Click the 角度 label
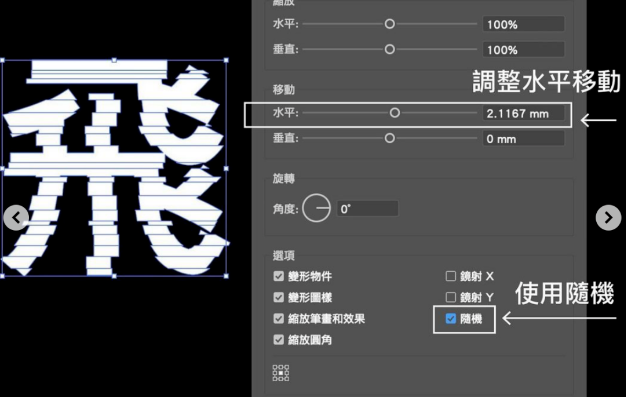The height and width of the screenshot is (397, 626). pos(286,208)
